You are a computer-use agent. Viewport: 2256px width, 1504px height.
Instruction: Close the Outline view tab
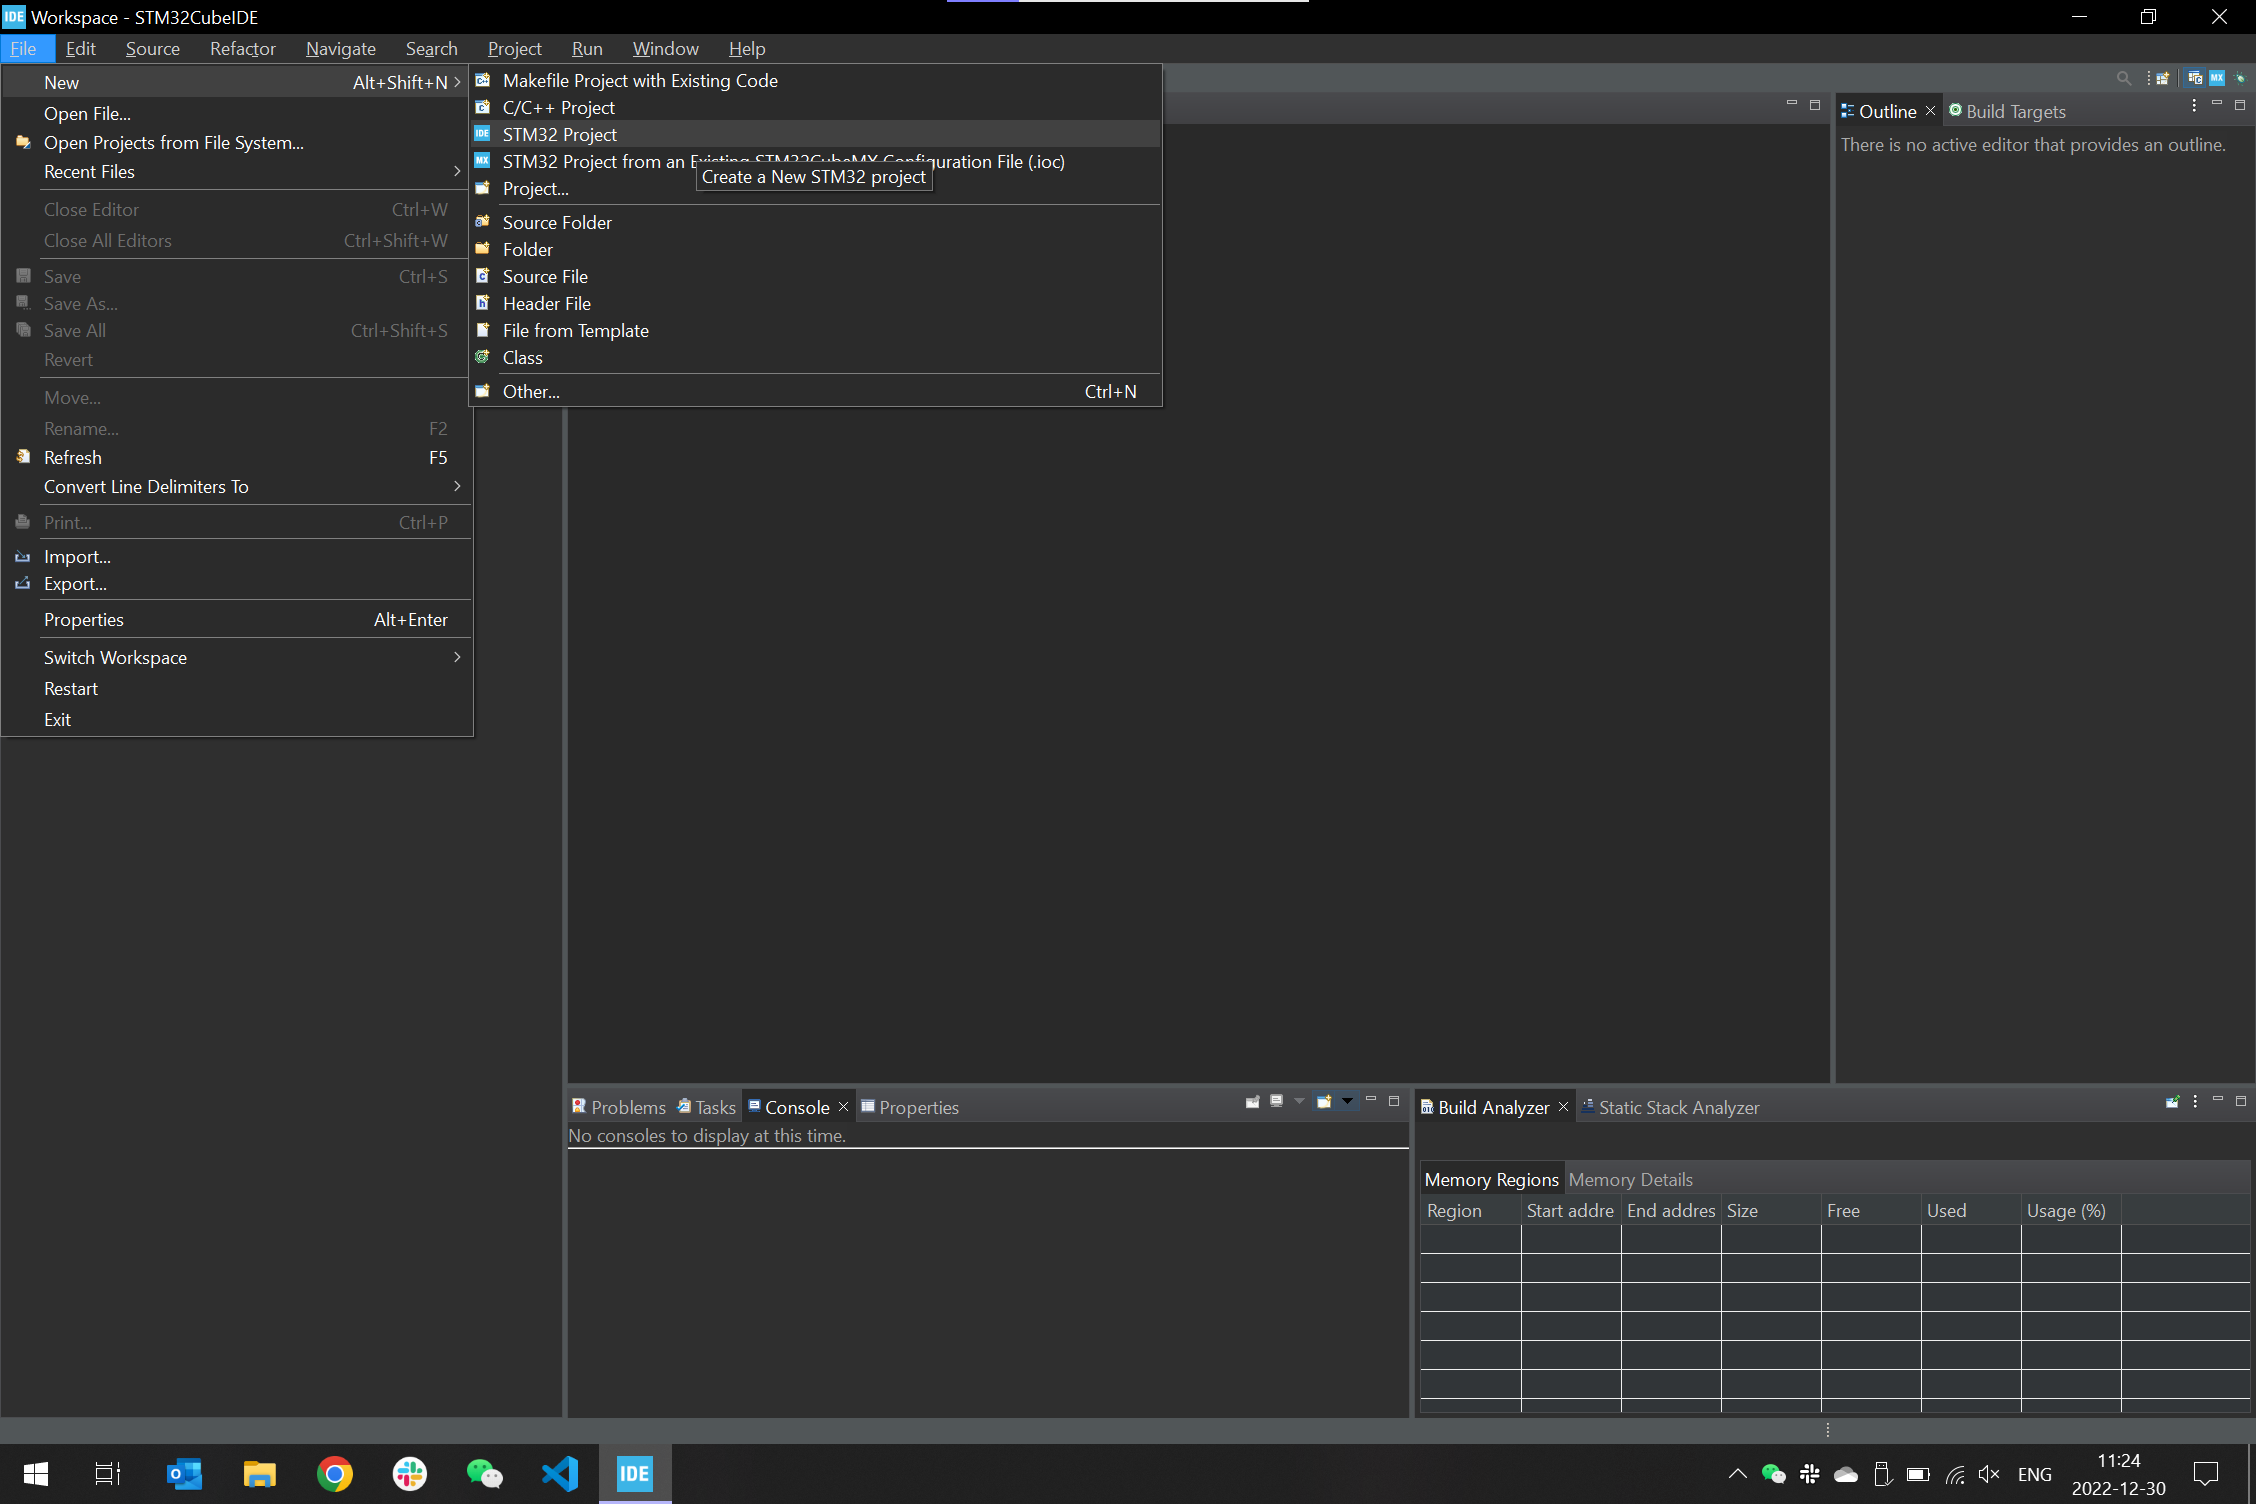point(1930,111)
